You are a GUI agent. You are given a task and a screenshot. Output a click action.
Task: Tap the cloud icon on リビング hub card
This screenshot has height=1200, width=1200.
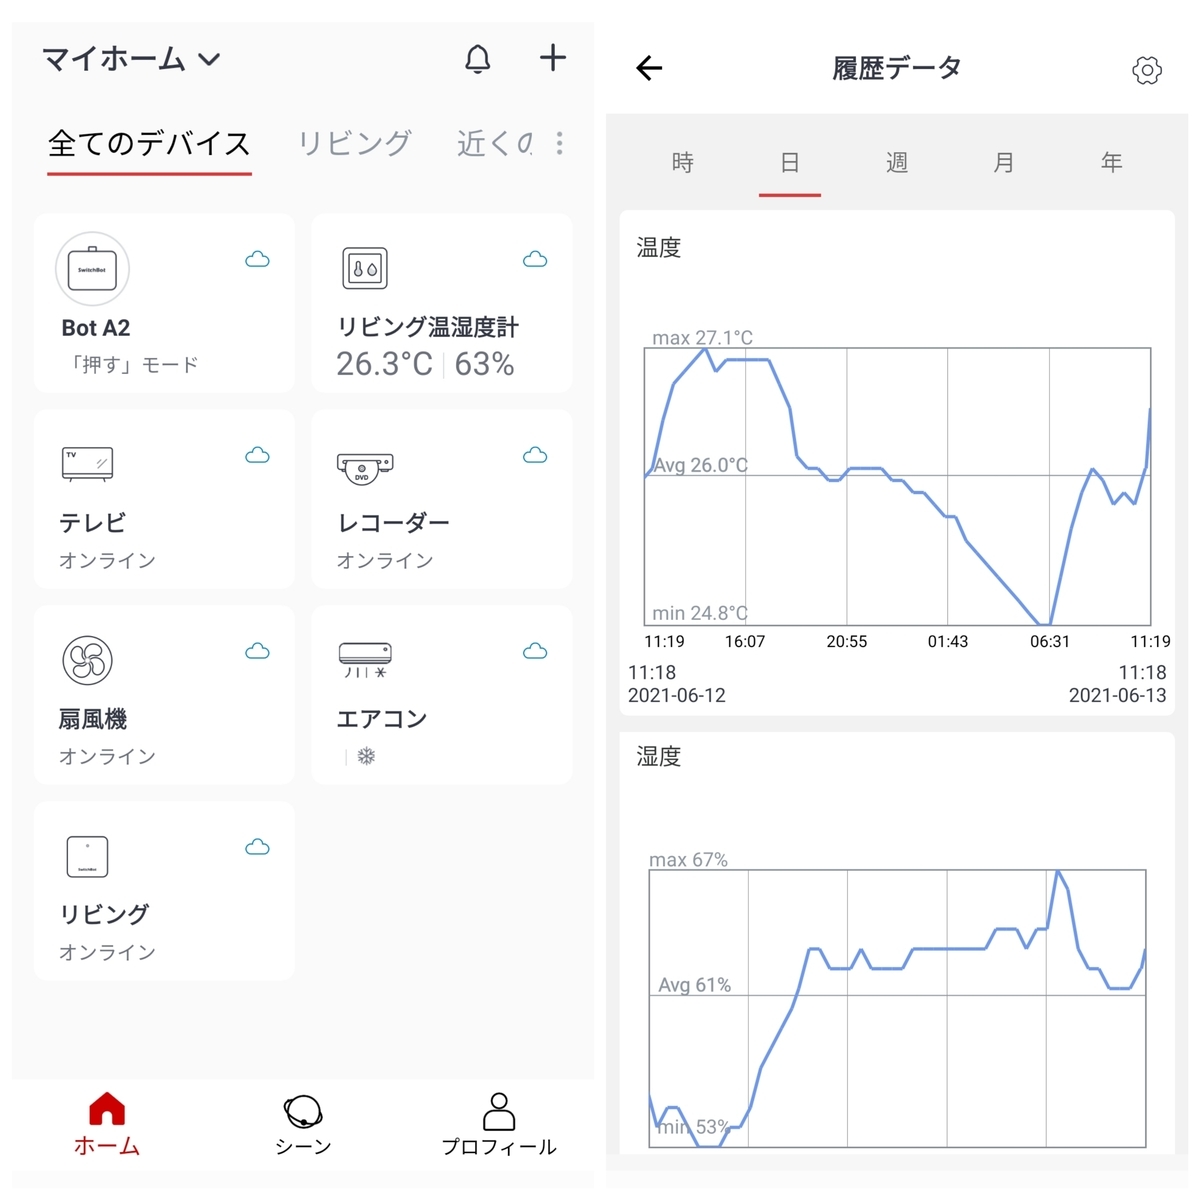coord(258,848)
